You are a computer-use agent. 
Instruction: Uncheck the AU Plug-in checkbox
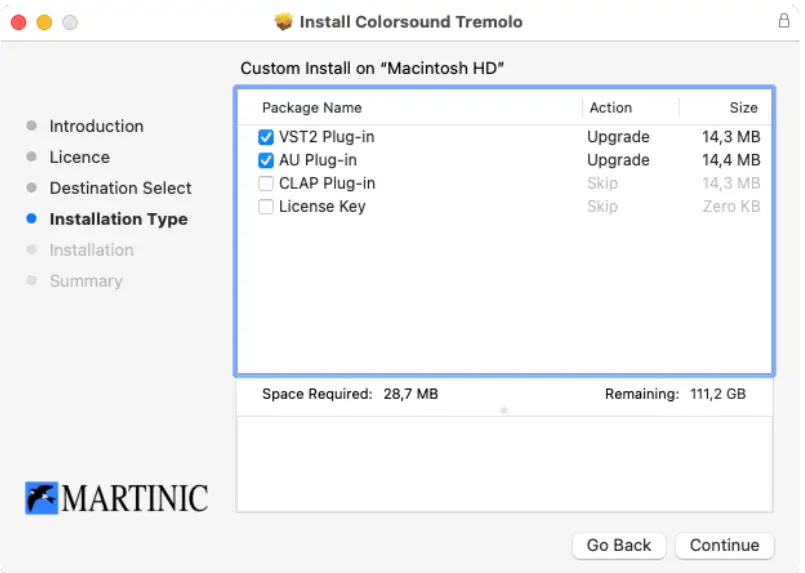(x=265, y=160)
